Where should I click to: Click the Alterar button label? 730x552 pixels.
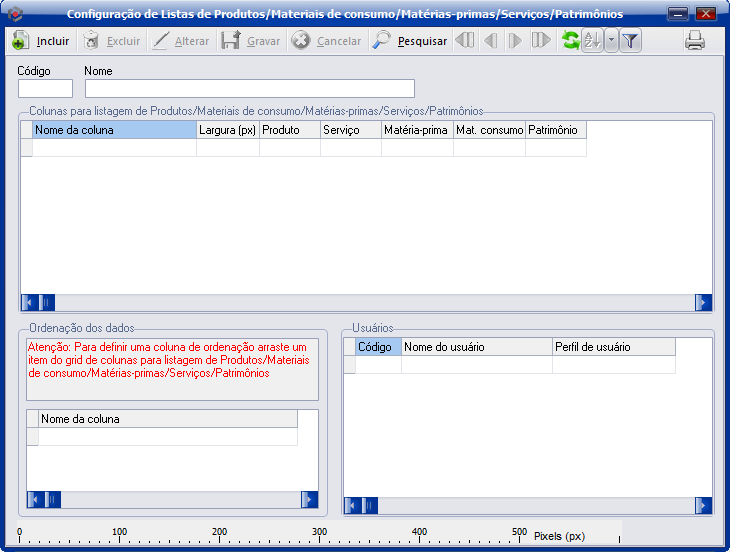pyautogui.click(x=192, y=41)
